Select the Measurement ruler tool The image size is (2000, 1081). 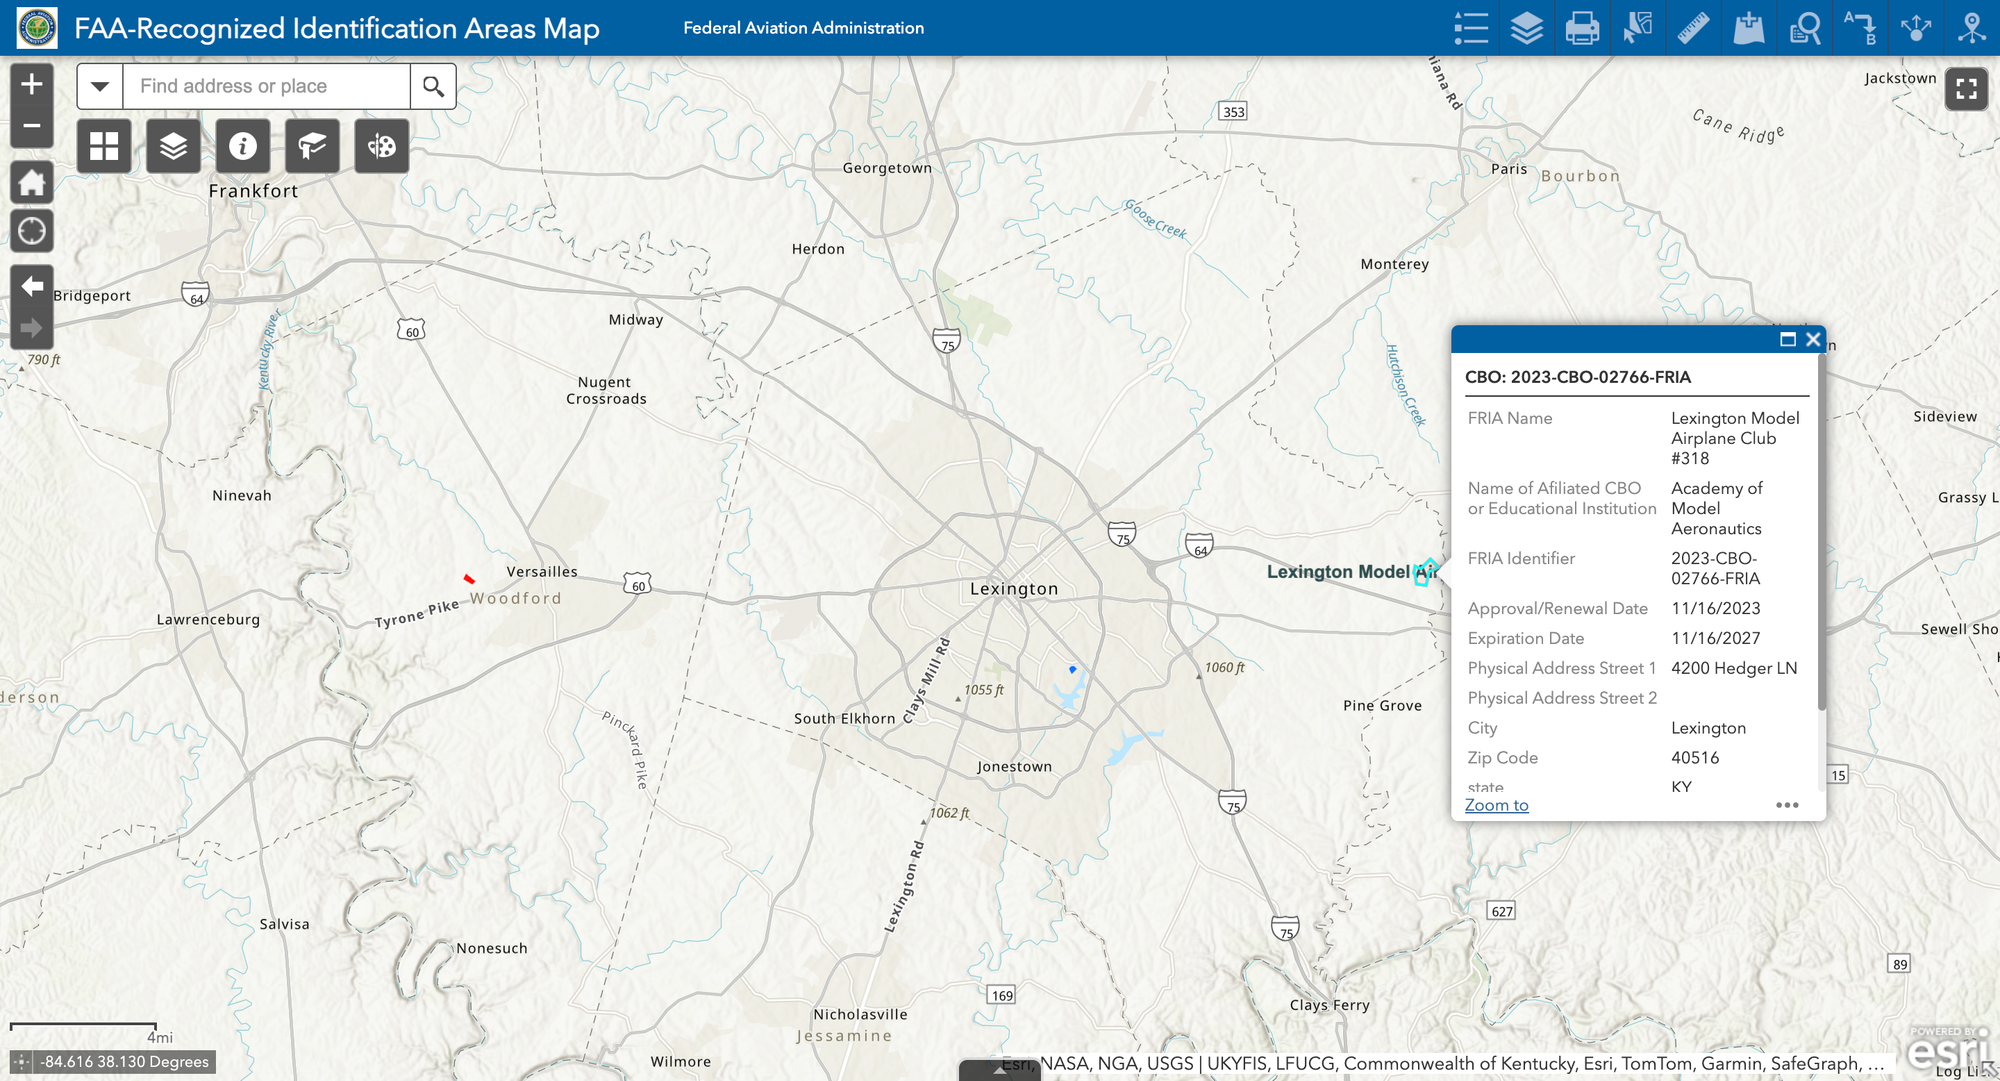coord(1693,28)
